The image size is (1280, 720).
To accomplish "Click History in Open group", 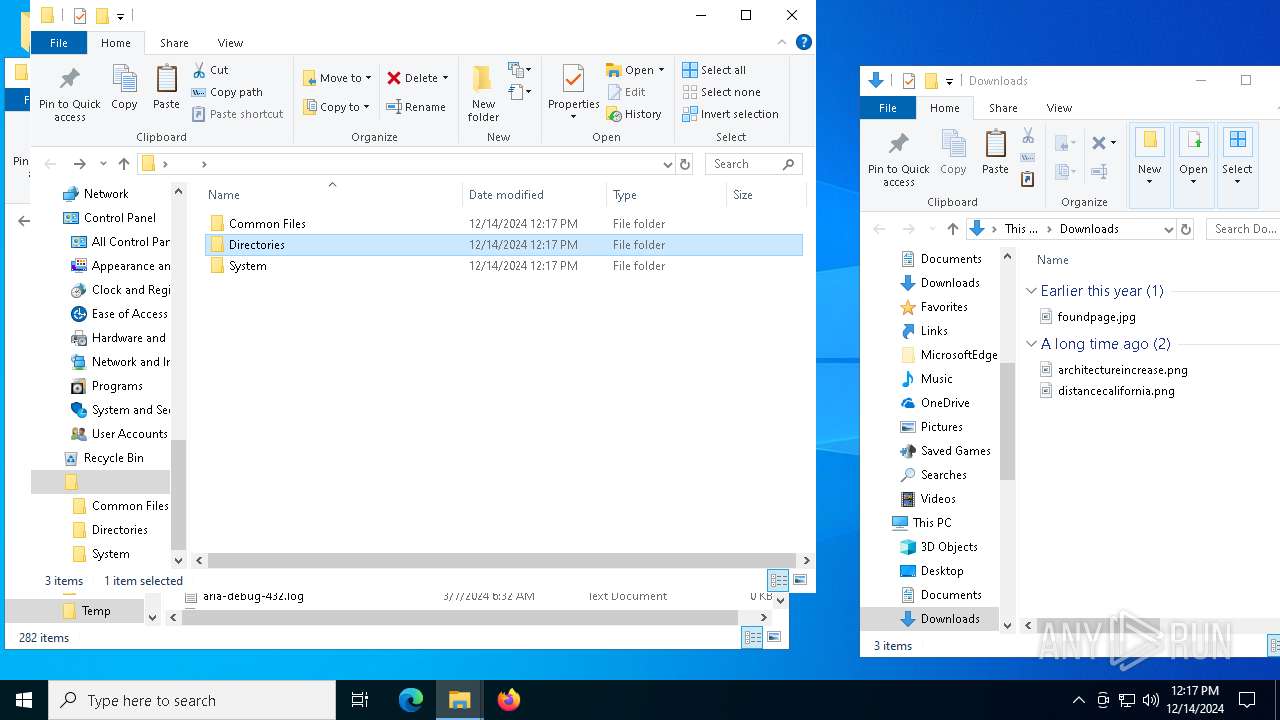I will click(x=634, y=114).
